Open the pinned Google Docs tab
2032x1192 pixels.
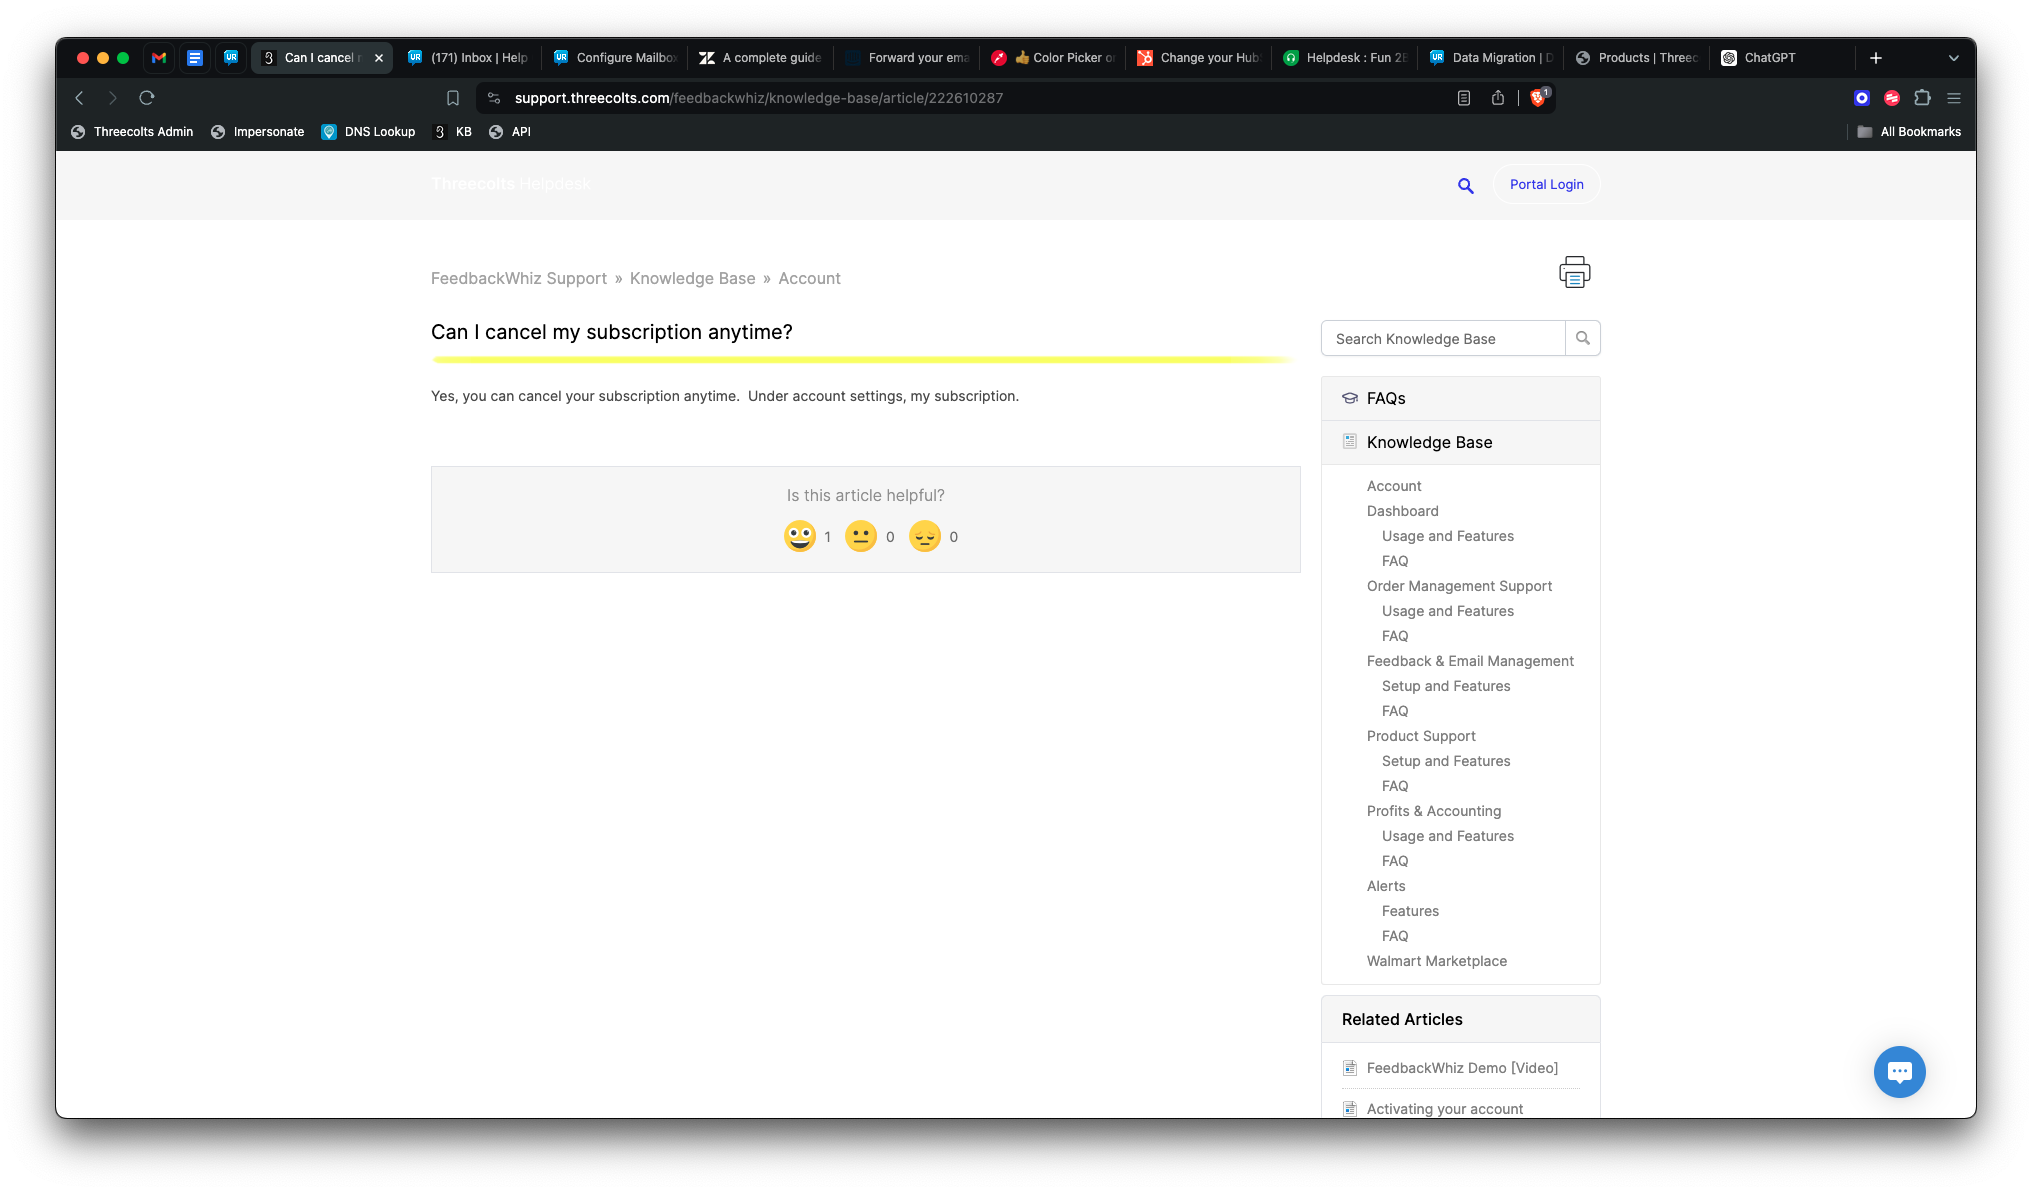pos(195,58)
